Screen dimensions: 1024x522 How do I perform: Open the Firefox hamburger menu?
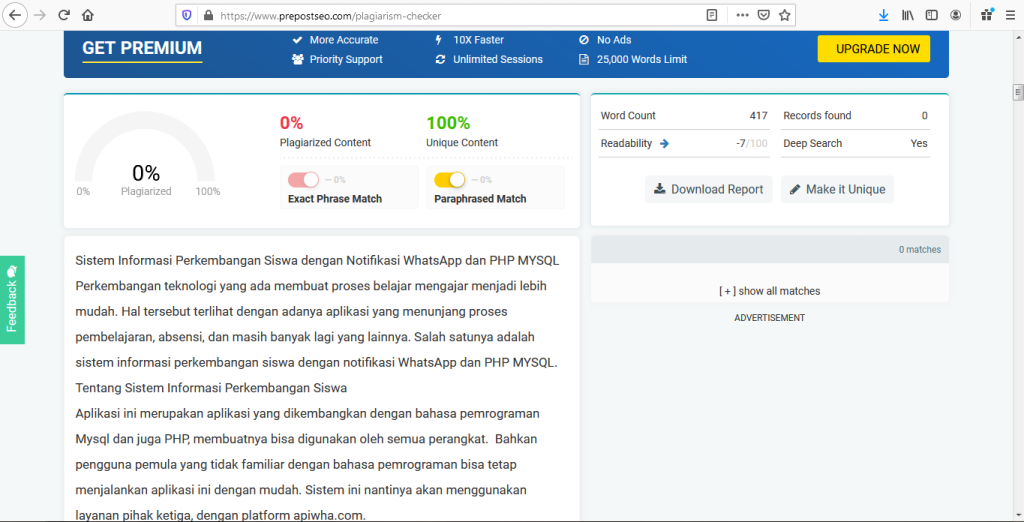pos(1010,15)
